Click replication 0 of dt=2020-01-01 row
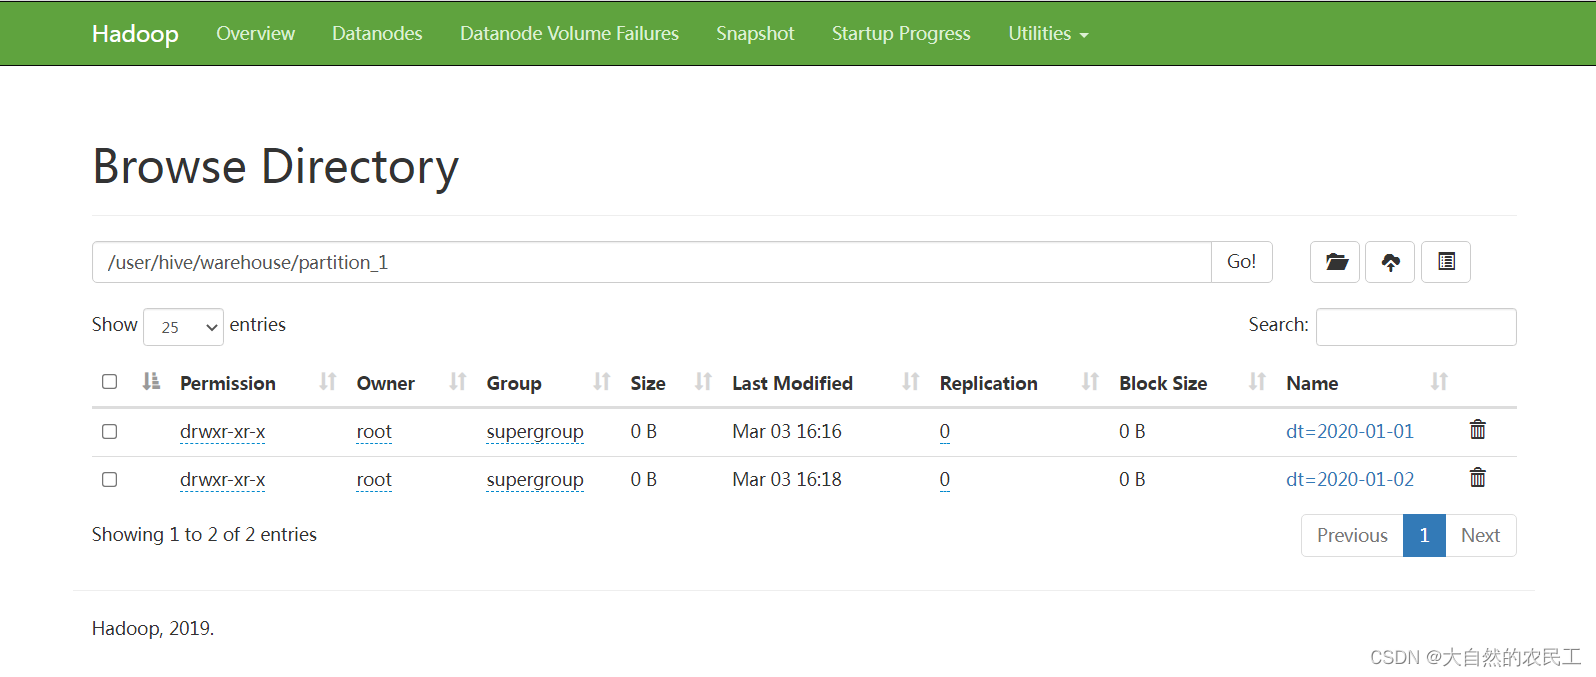The image size is (1596, 677). pyautogui.click(x=945, y=432)
